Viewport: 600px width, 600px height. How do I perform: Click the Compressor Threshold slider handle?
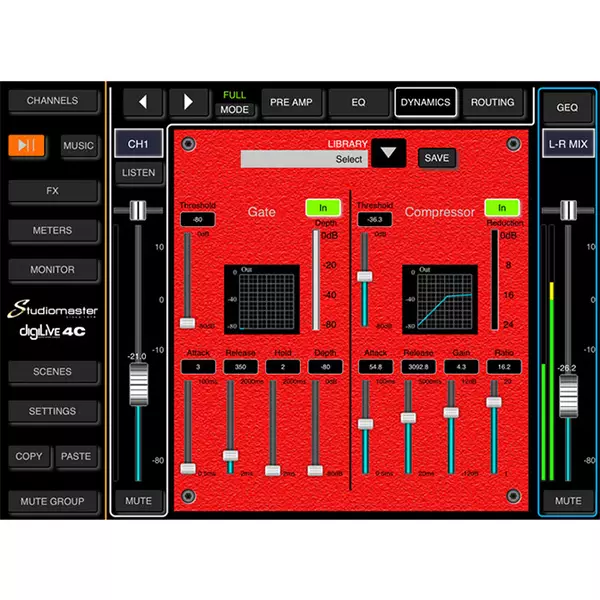[x=365, y=276]
